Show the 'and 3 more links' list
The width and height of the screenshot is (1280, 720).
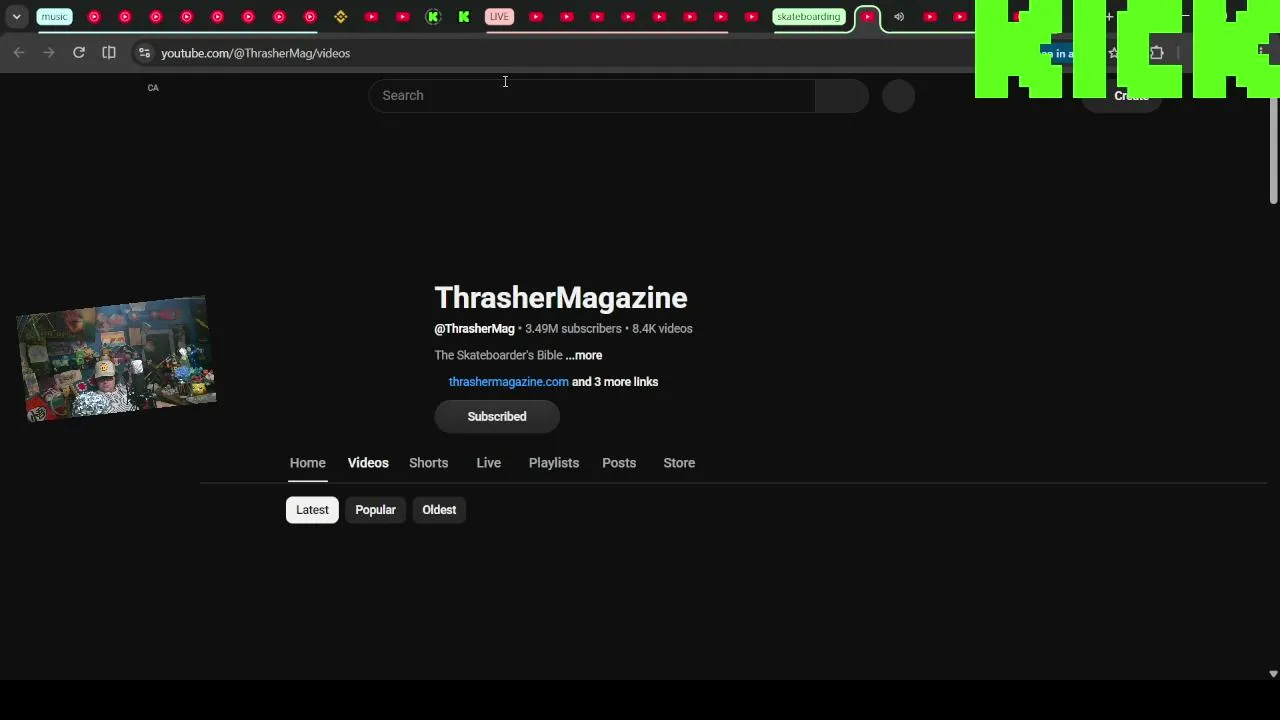click(x=615, y=382)
